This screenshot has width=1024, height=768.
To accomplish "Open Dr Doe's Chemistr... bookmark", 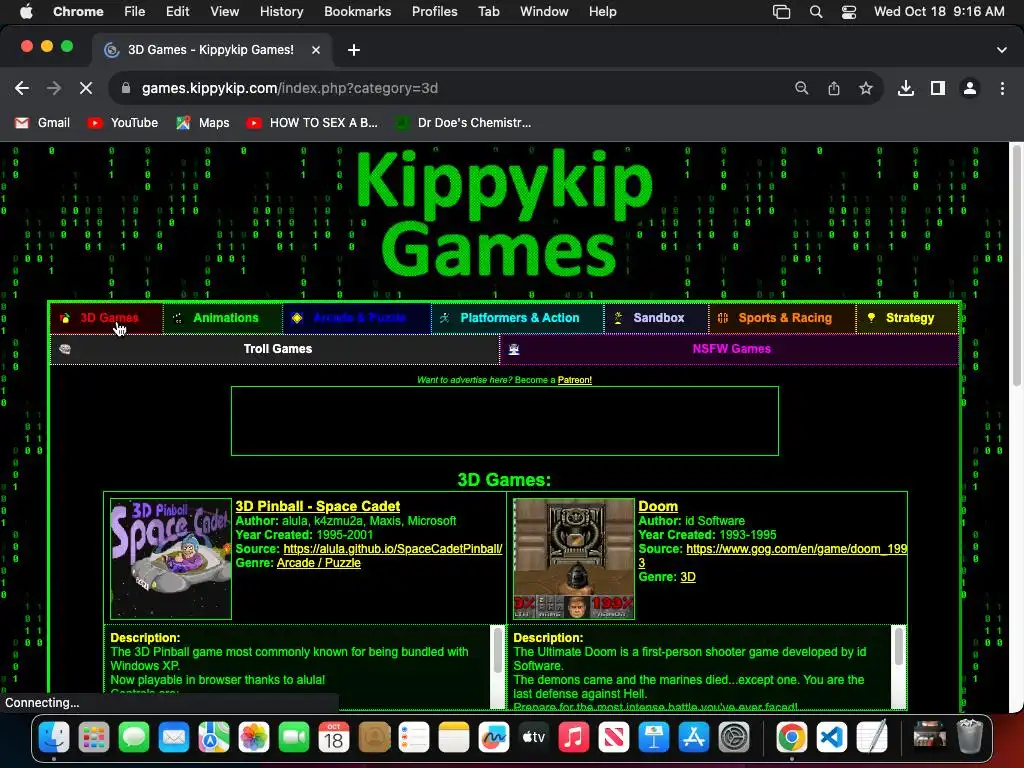I will pos(464,123).
